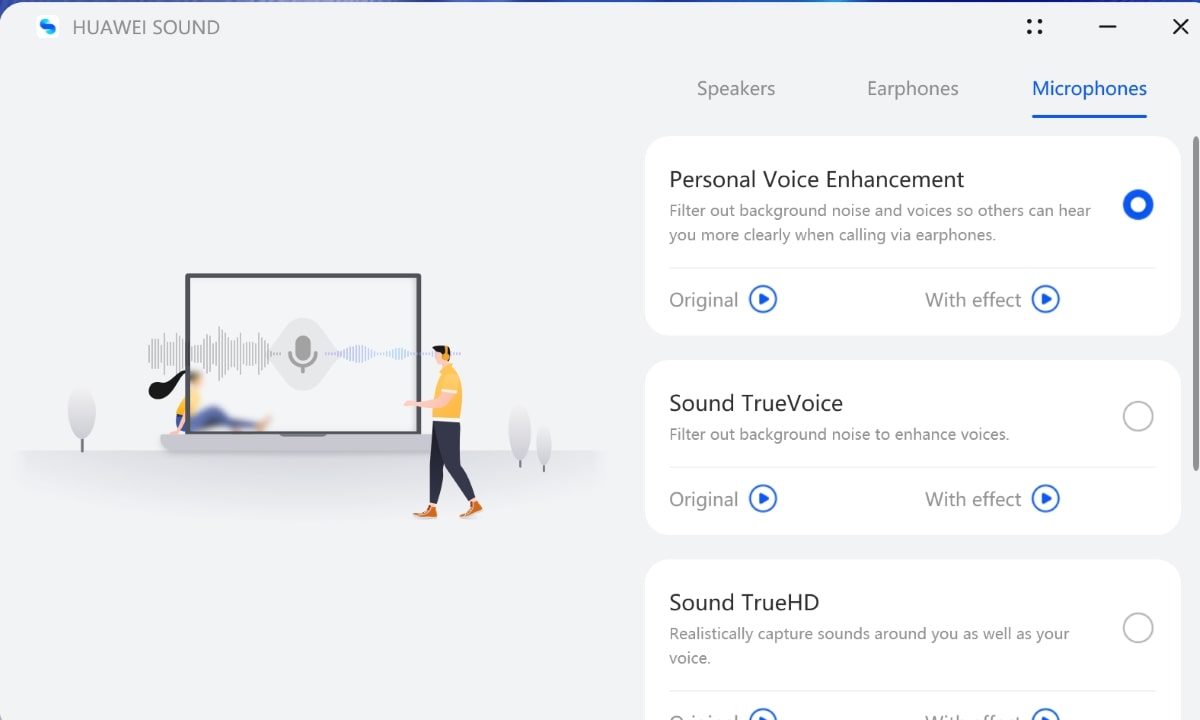
Task: Open the Microphones tab
Action: tap(1089, 88)
